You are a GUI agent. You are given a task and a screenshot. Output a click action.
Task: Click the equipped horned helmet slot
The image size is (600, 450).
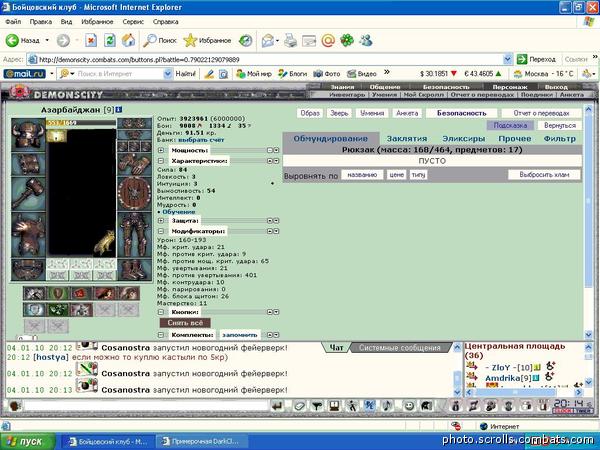pos(28,135)
